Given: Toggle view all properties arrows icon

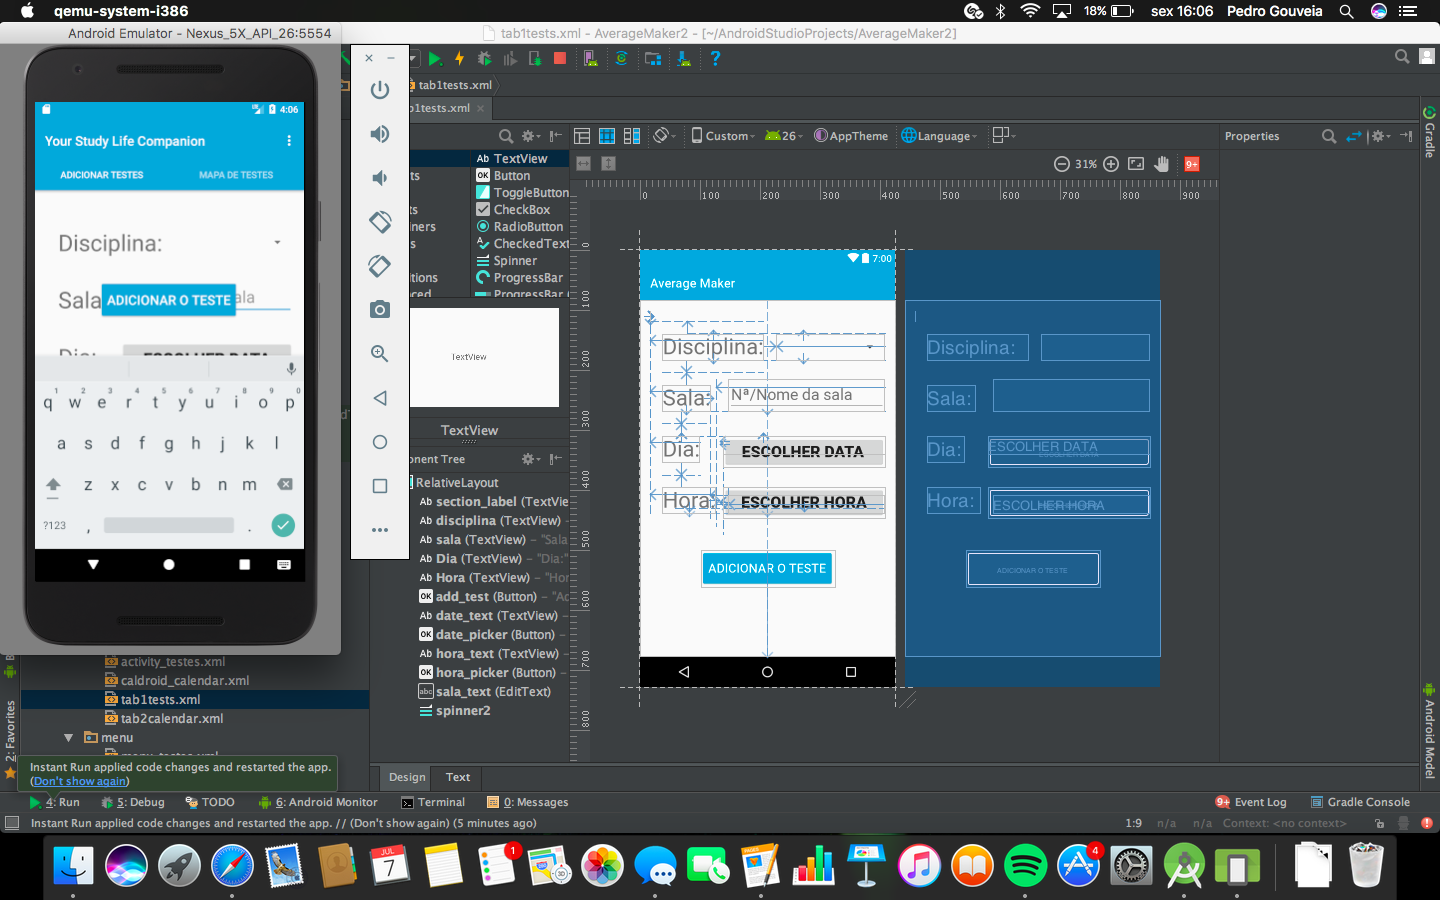Looking at the screenshot, I should [1354, 136].
